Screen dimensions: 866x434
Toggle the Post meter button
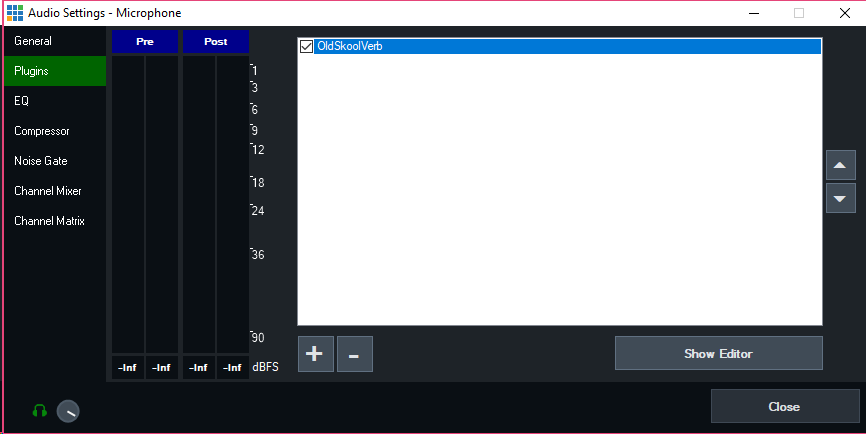tap(215, 42)
